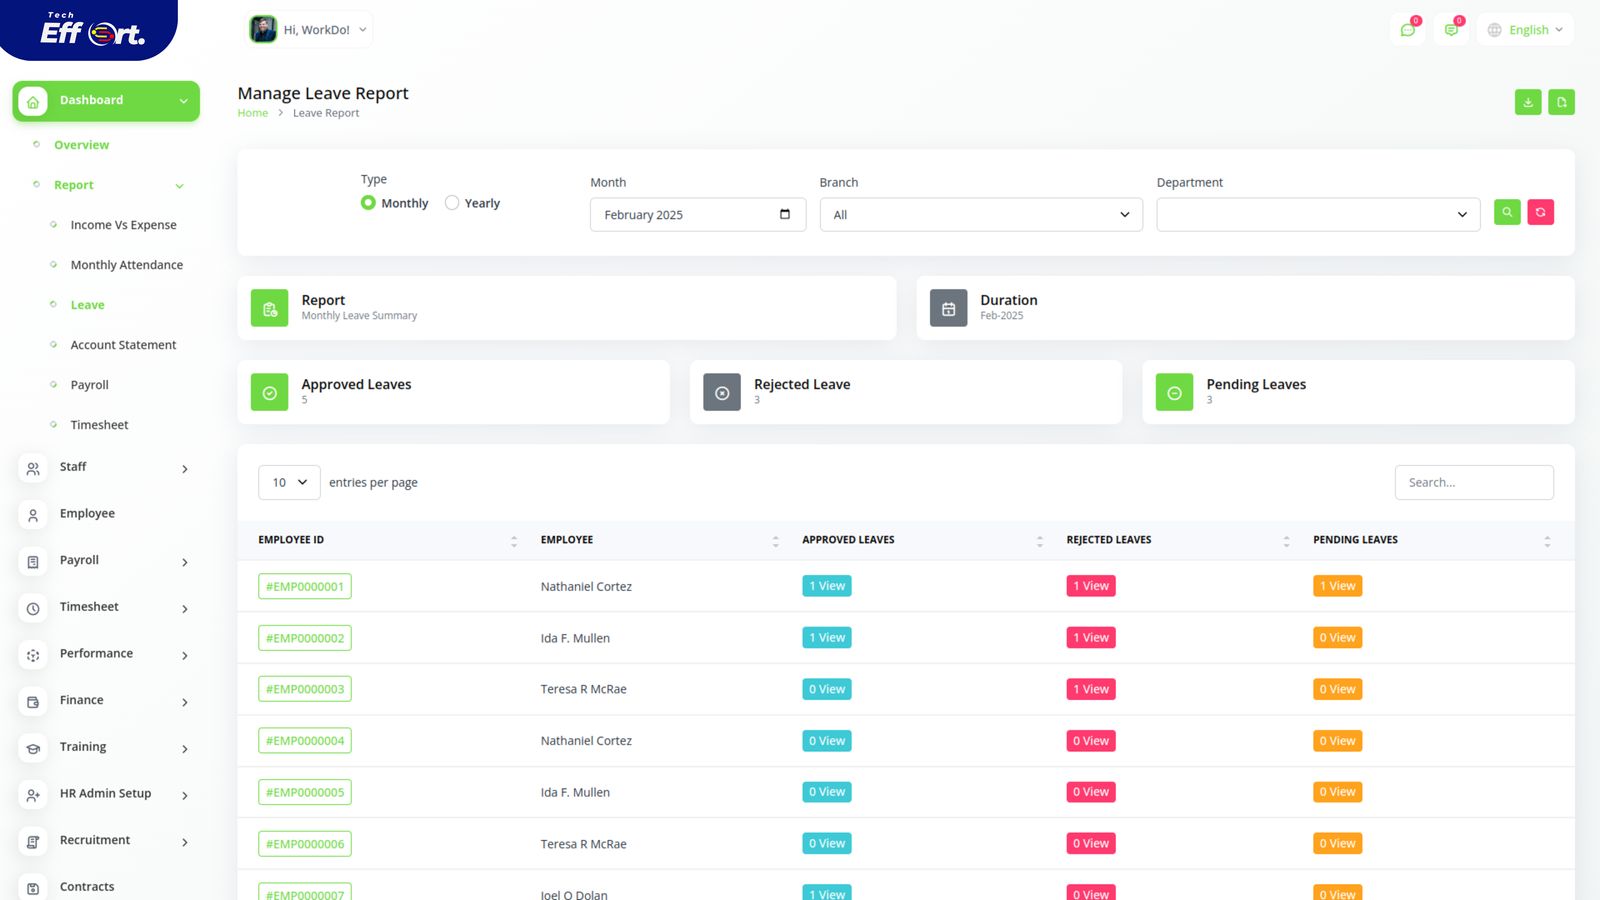Open the Branch dropdown
Screen dimensions: 1600x900
pyautogui.click(x=980, y=215)
